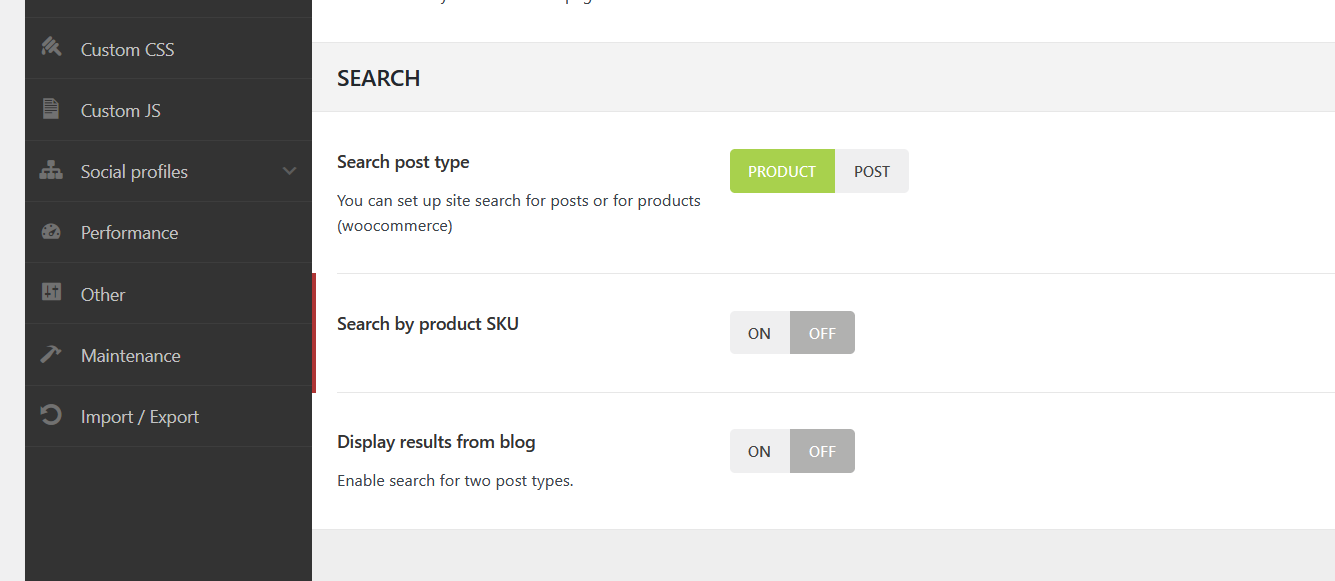Switch Display results from blog OFF
1335x581 pixels.
(822, 451)
